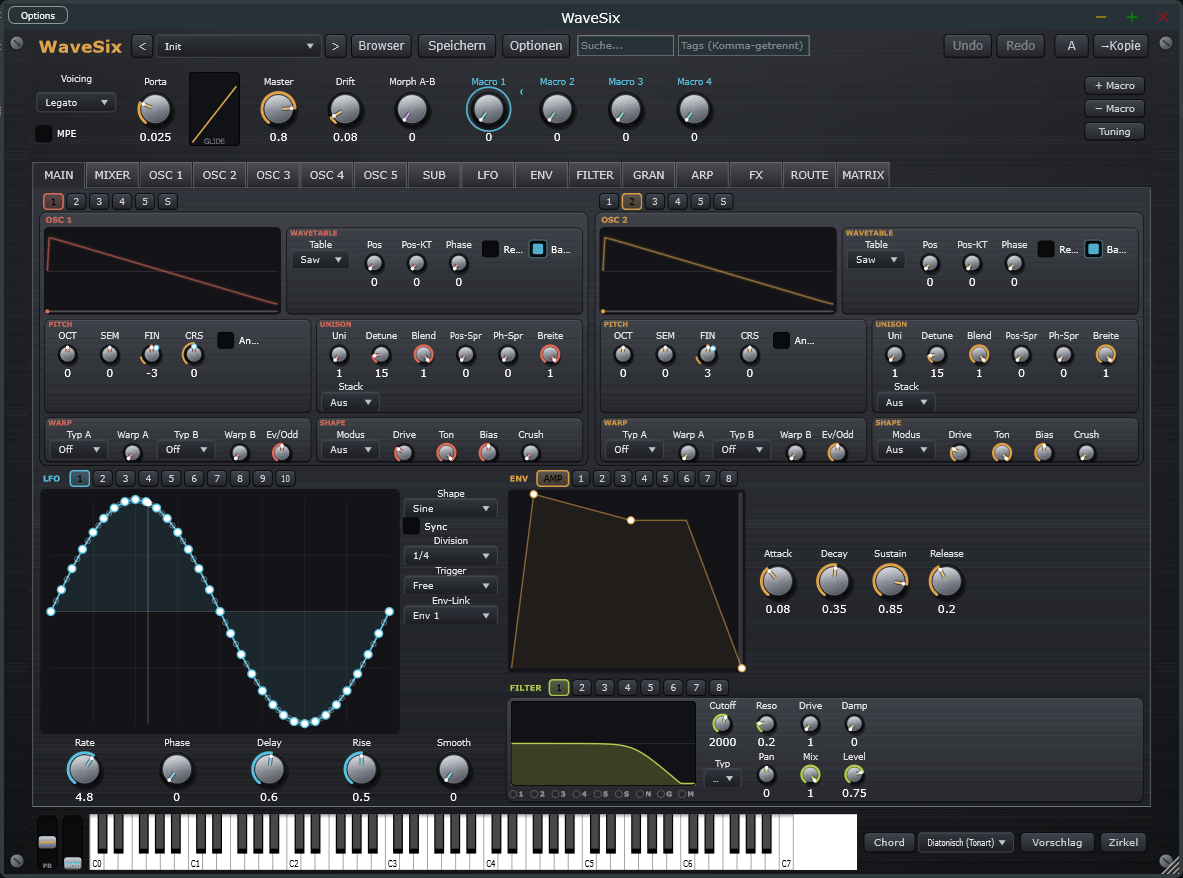Go to next preset with > arrow
The height and width of the screenshot is (878, 1183).
pos(335,46)
